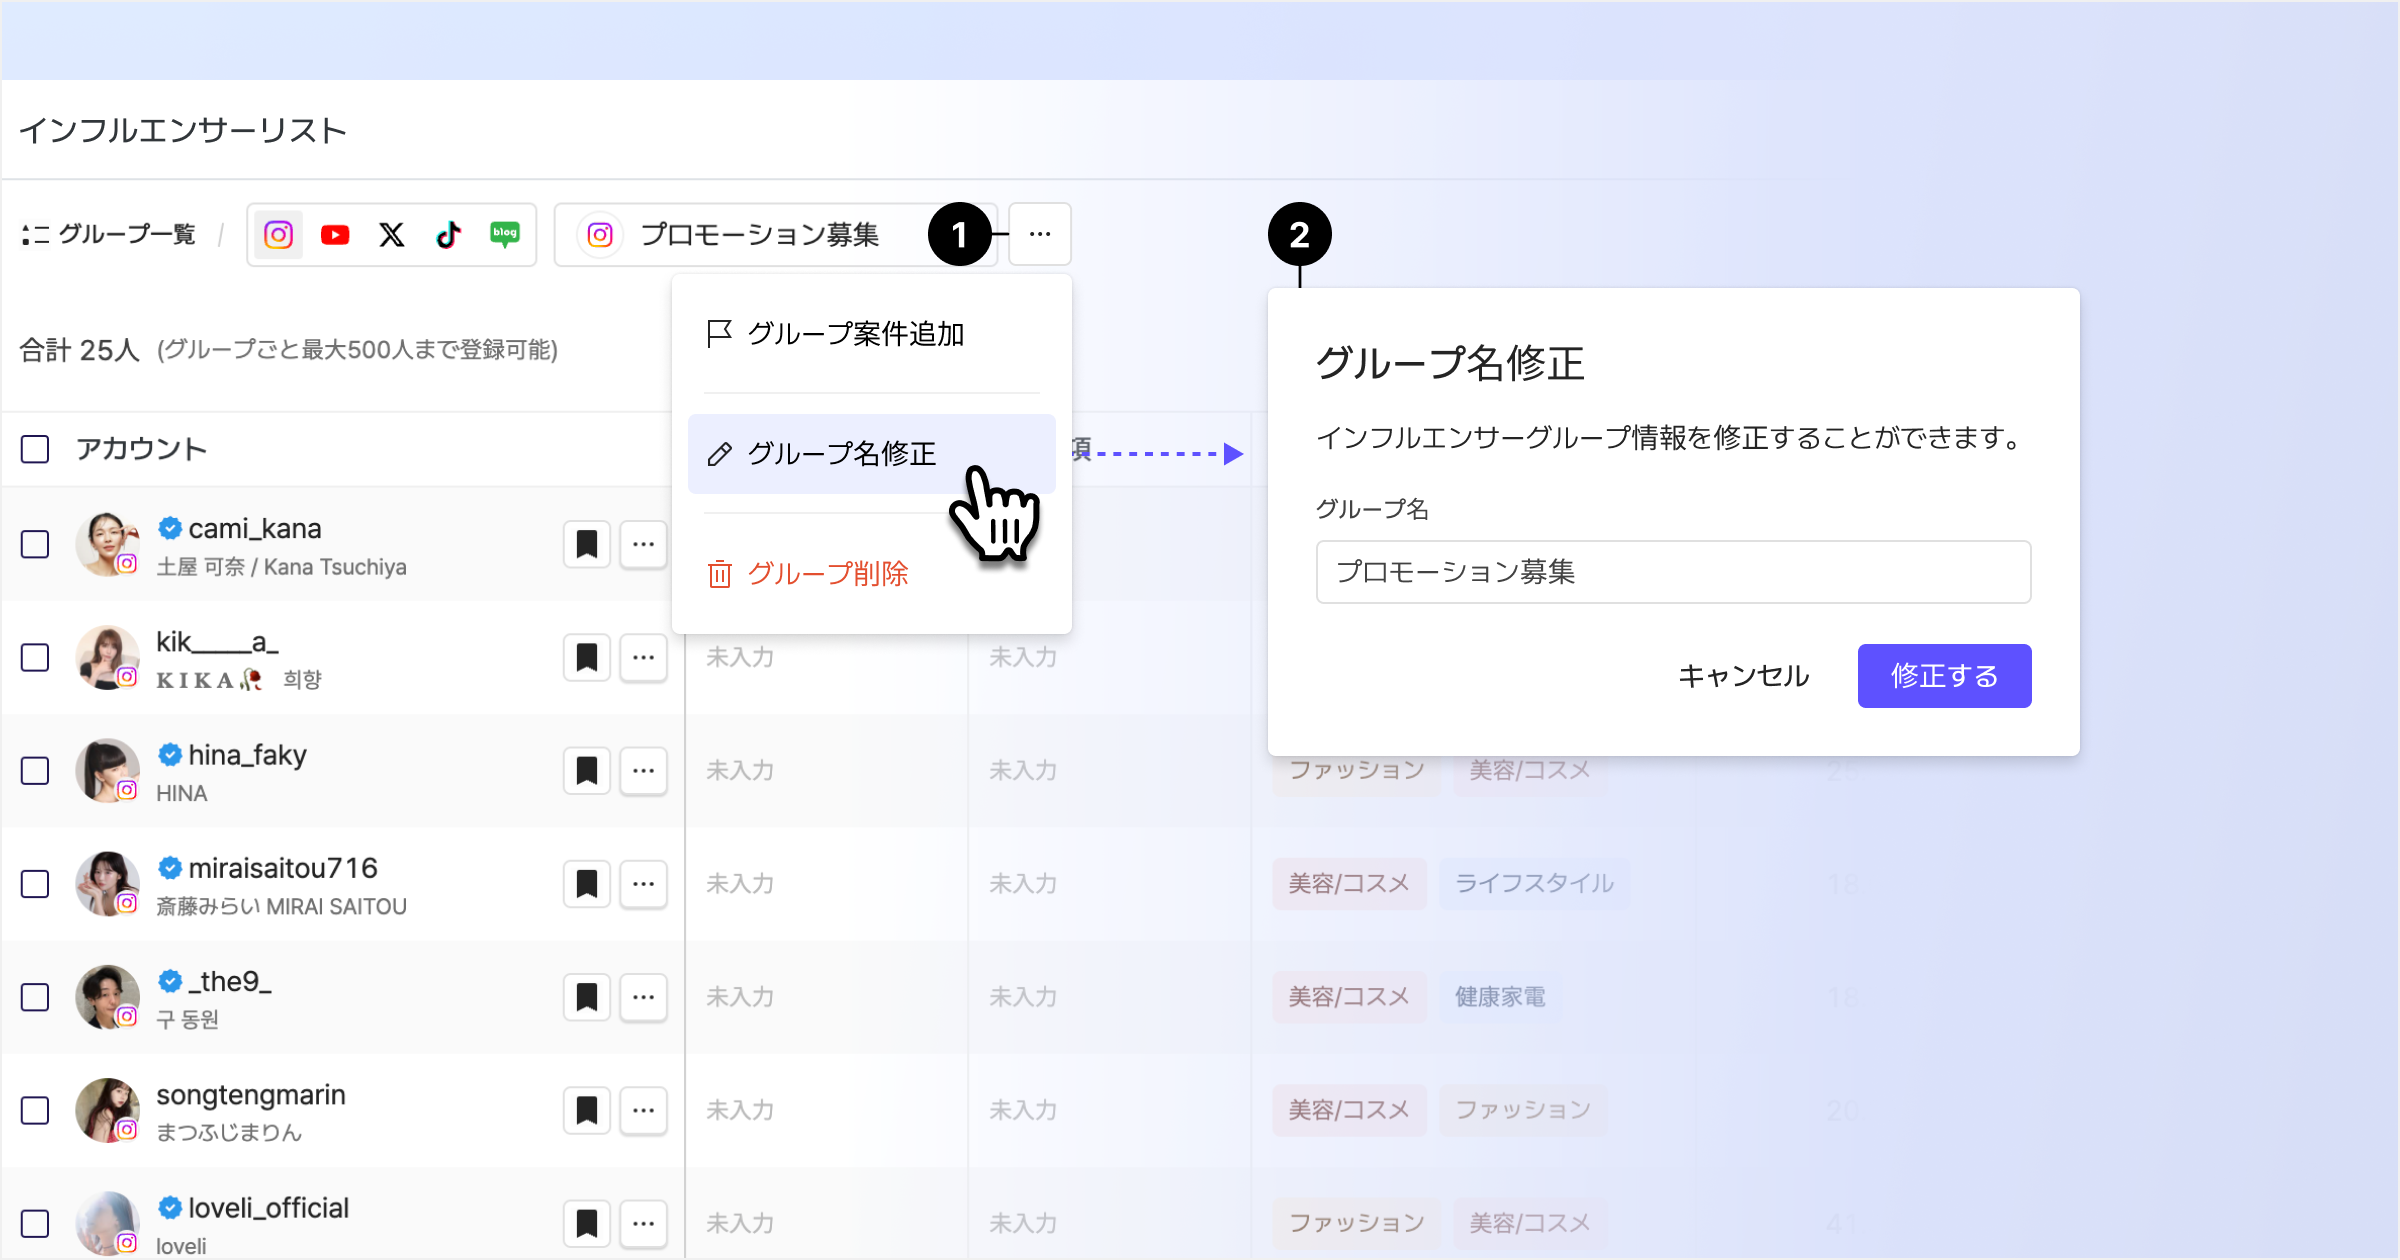Open the グループ一覧 list link
This screenshot has height=1260, width=2400.
point(110,235)
